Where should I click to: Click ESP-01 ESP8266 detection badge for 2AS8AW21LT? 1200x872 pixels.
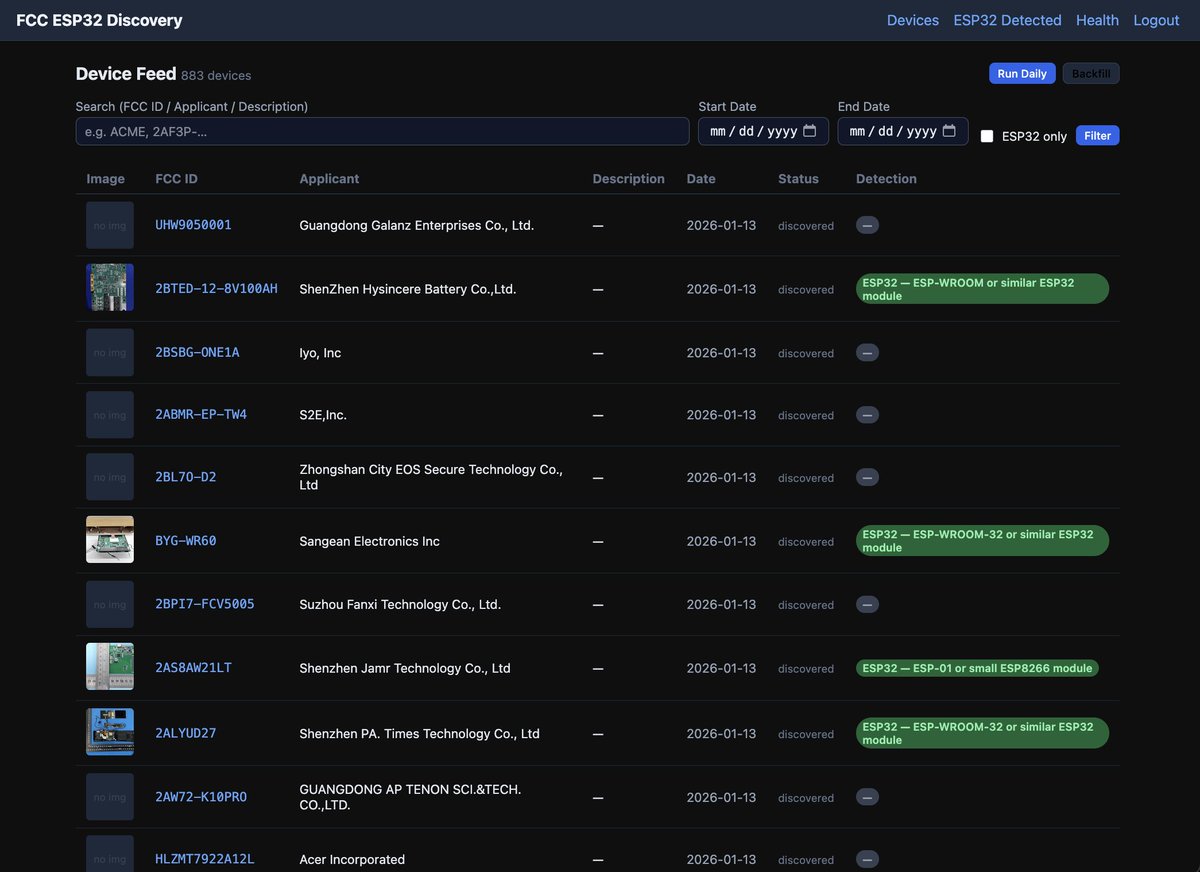(977, 668)
